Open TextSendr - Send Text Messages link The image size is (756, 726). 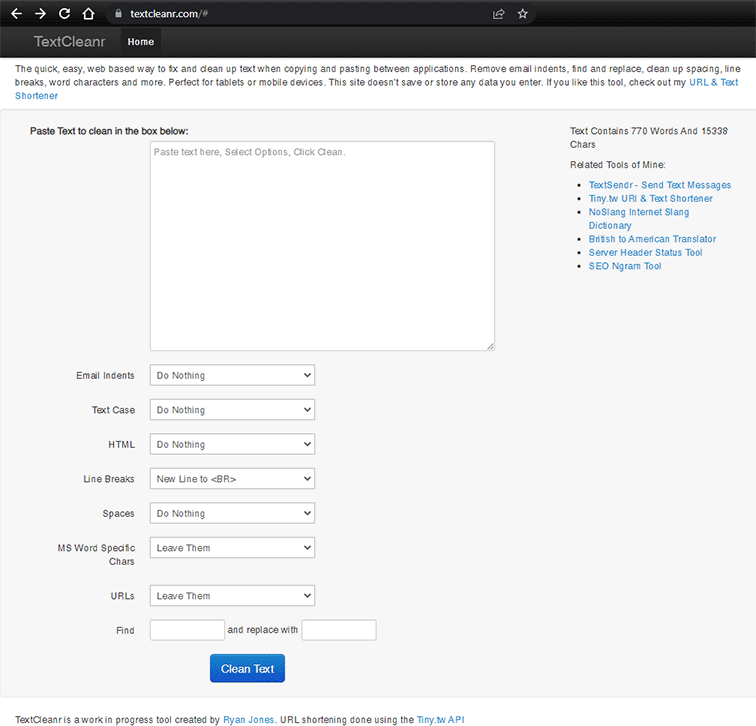[x=660, y=185]
